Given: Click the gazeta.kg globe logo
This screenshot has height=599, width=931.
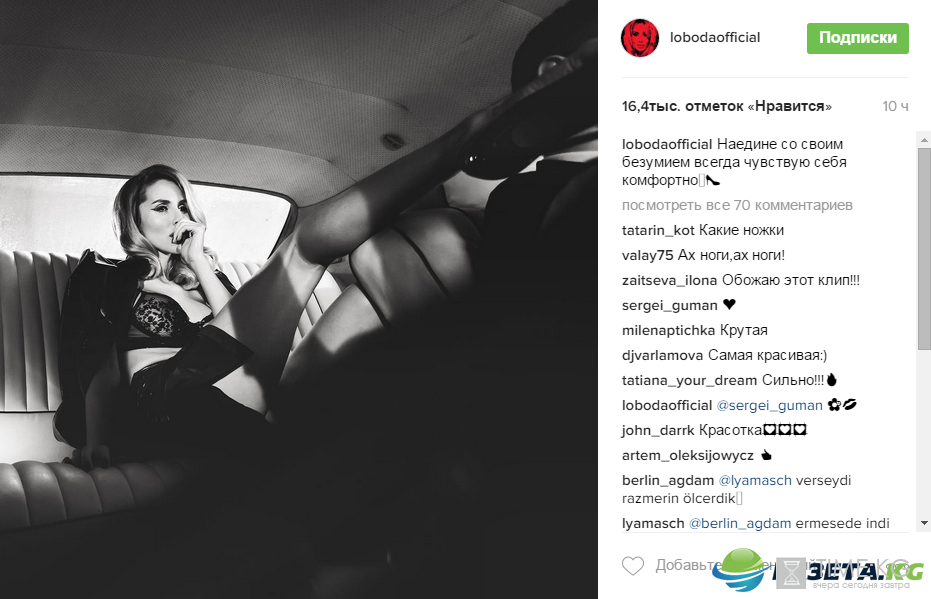Looking at the screenshot, I should click(x=739, y=570).
